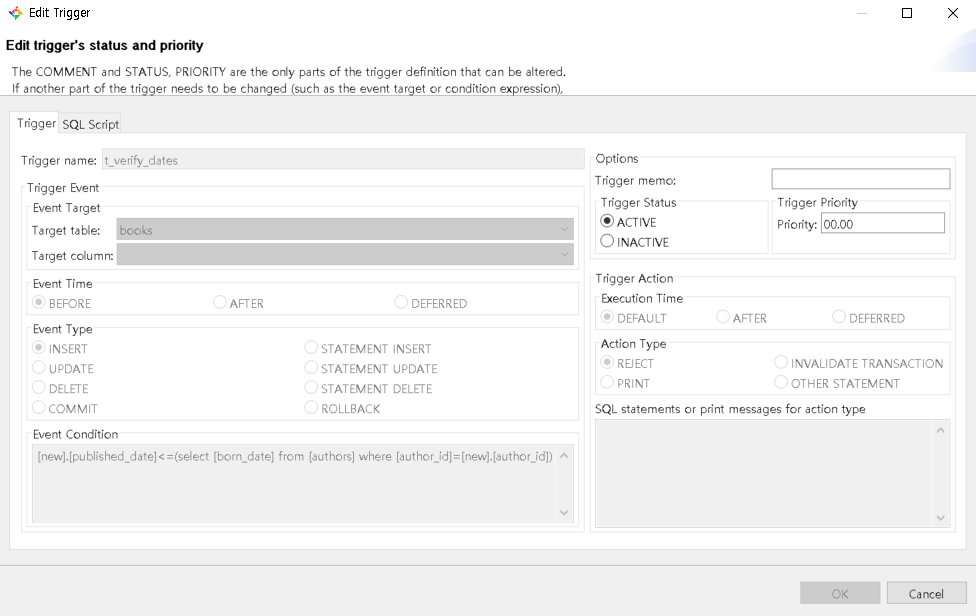The width and height of the screenshot is (976, 616).
Task: Select the UPDATE event type radio button
Action: coord(40,368)
